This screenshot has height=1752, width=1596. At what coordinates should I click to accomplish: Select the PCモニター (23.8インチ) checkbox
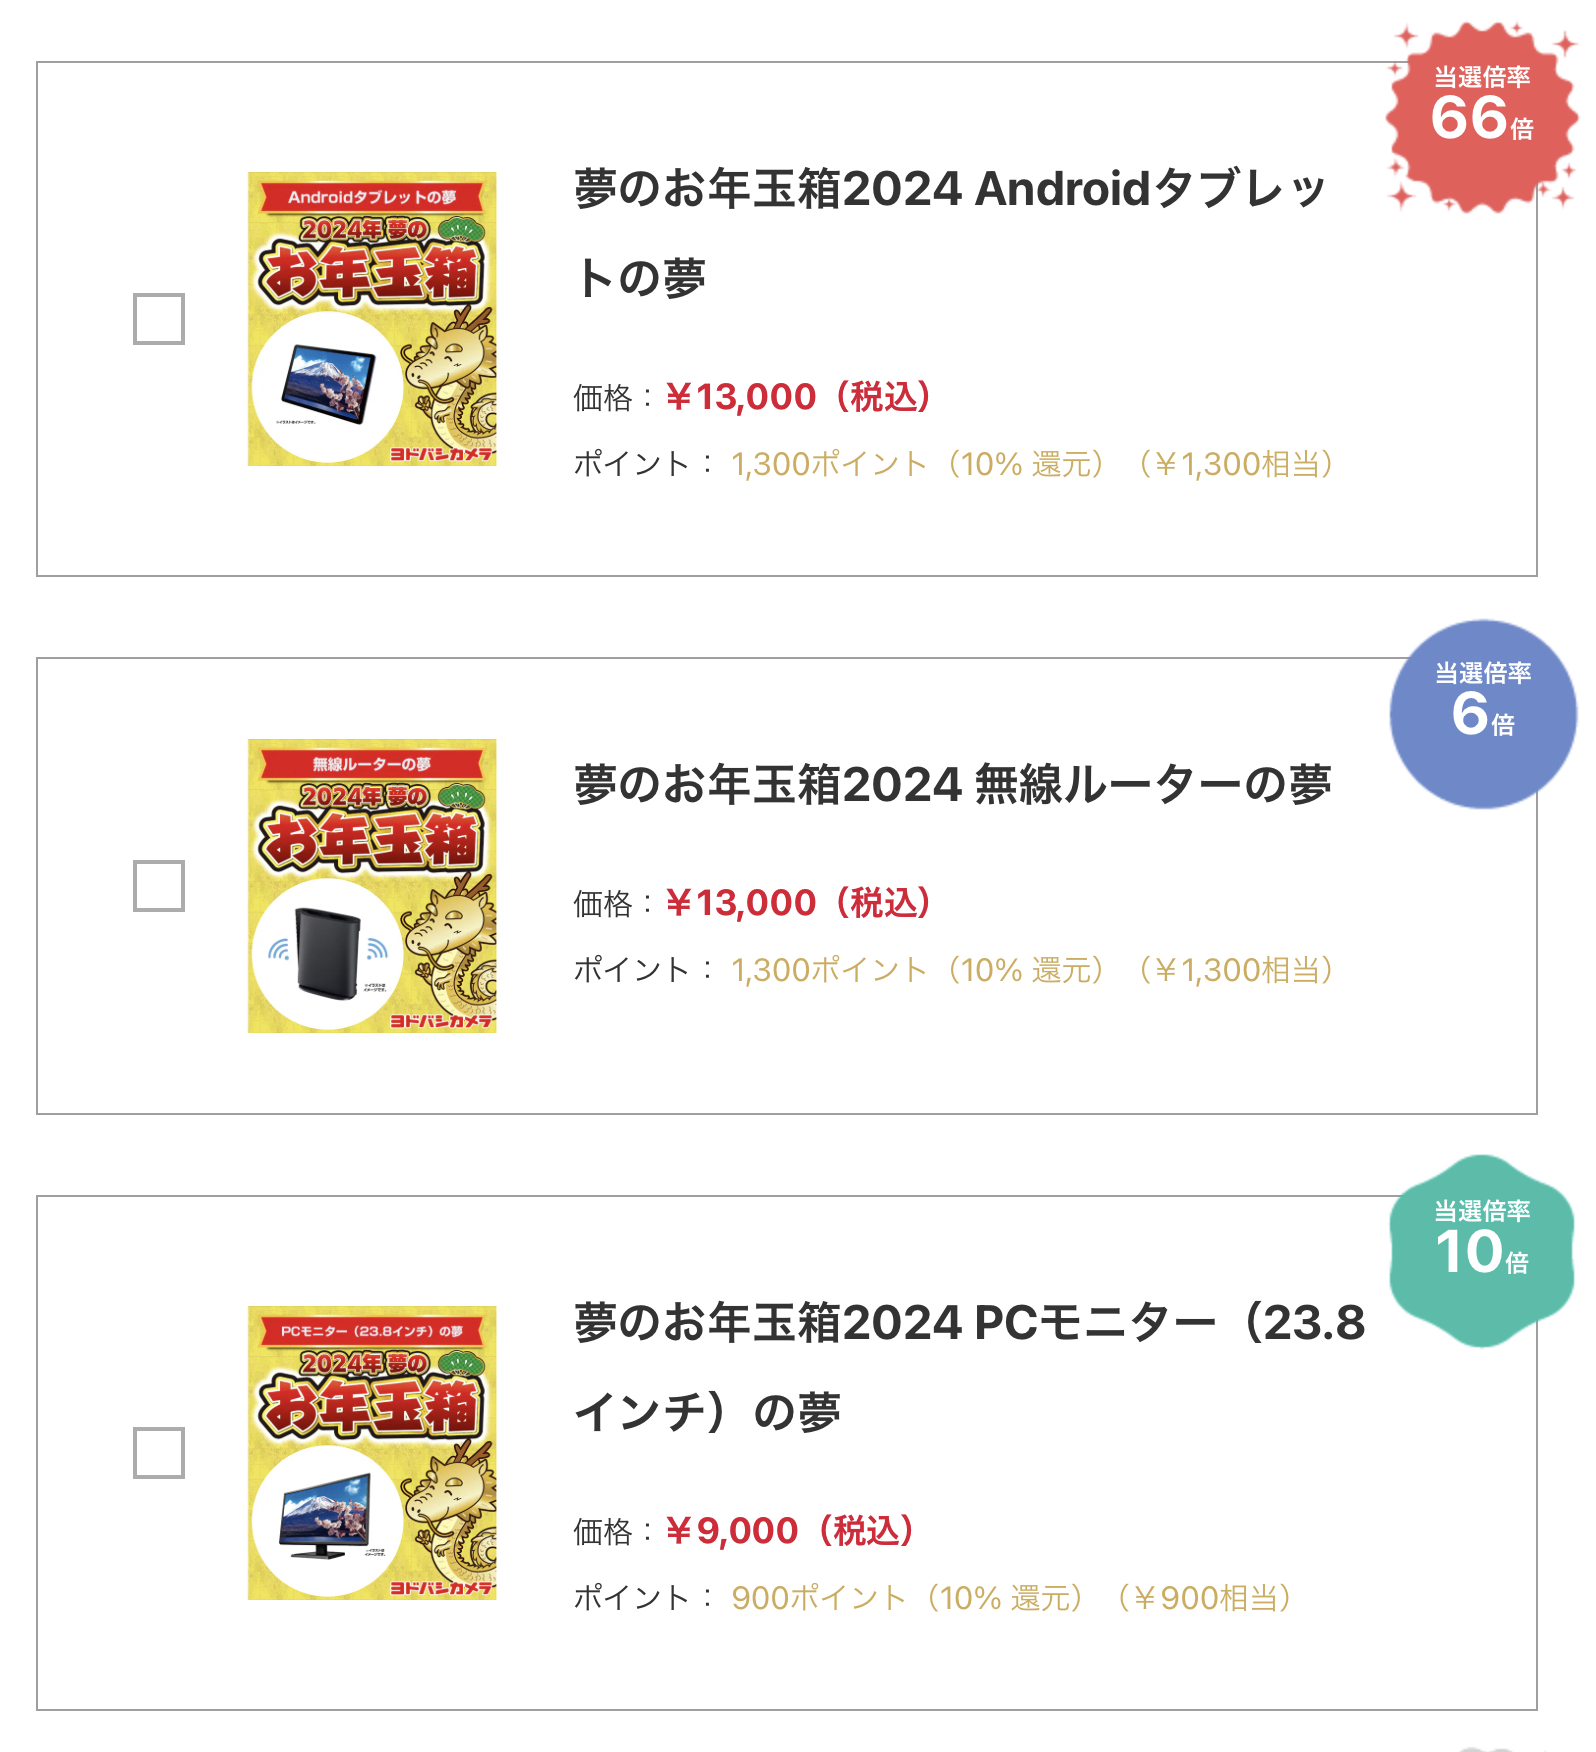159,1453
